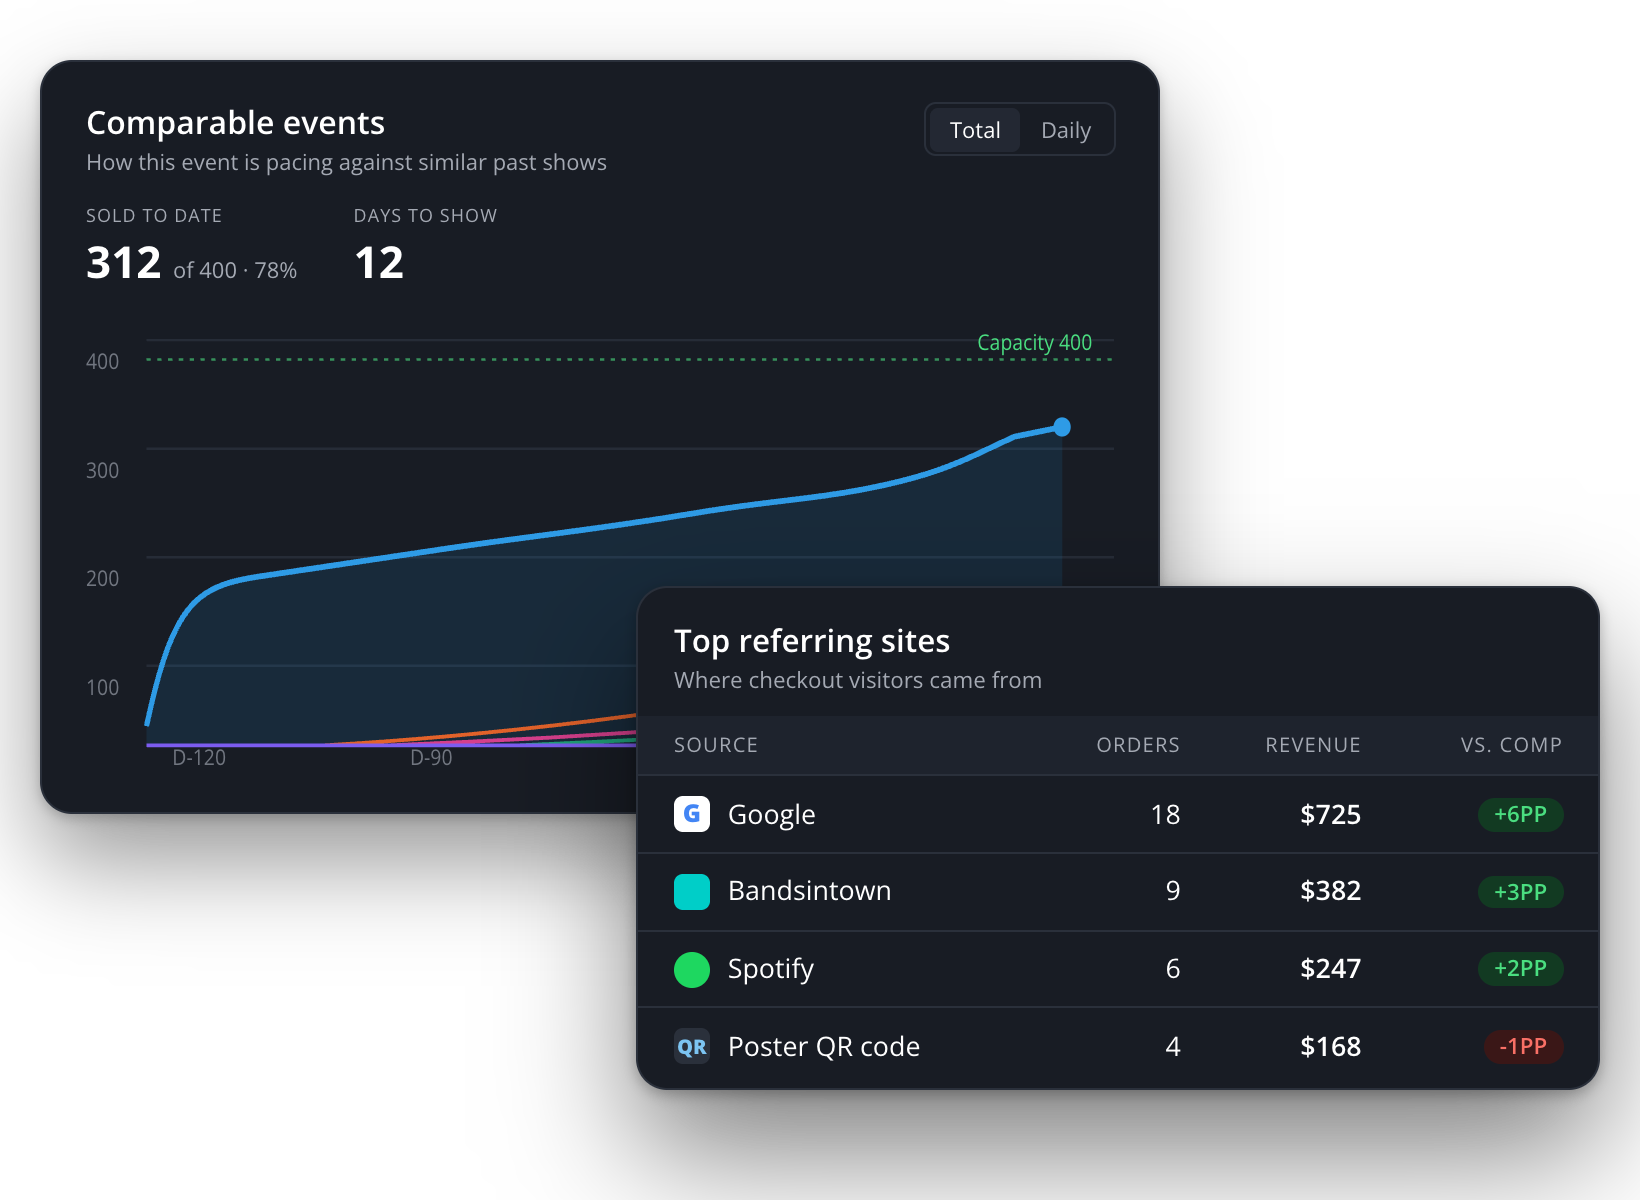Image resolution: width=1640 pixels, height=1200 pixels.
Task: Click the 300 y-axis label
Action: (x=102, y=470)
